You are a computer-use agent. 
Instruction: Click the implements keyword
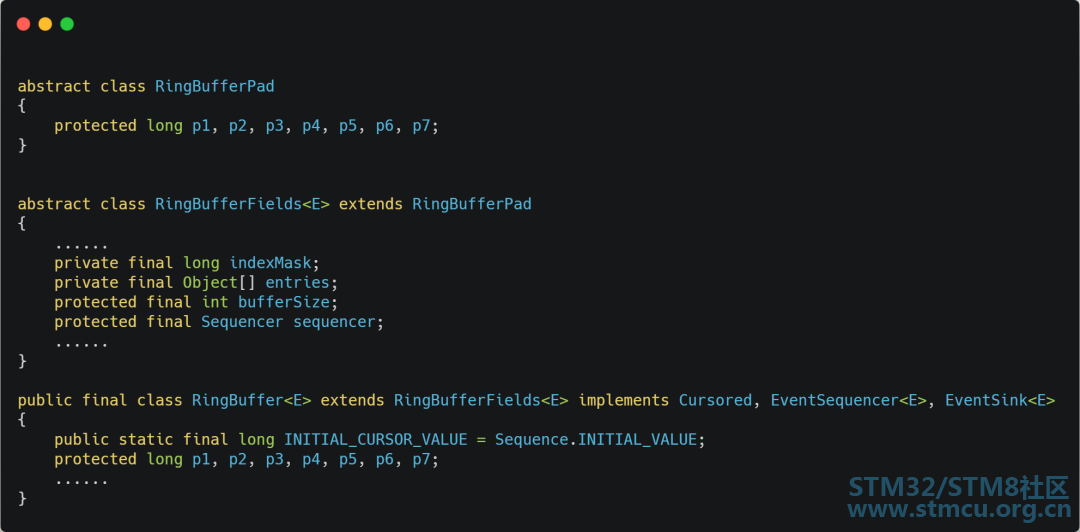[623, 400]
